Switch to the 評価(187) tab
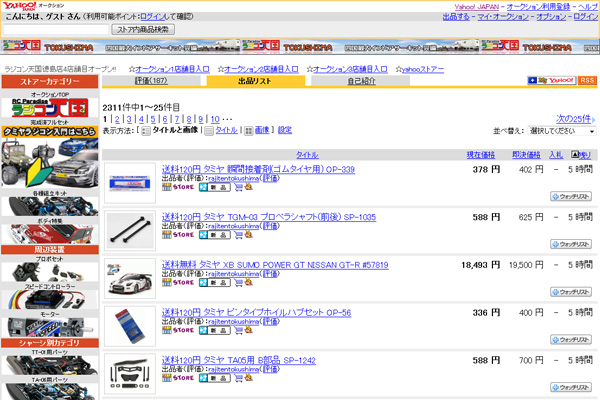Viewport: 600px width, 400px height. point(151,81)
